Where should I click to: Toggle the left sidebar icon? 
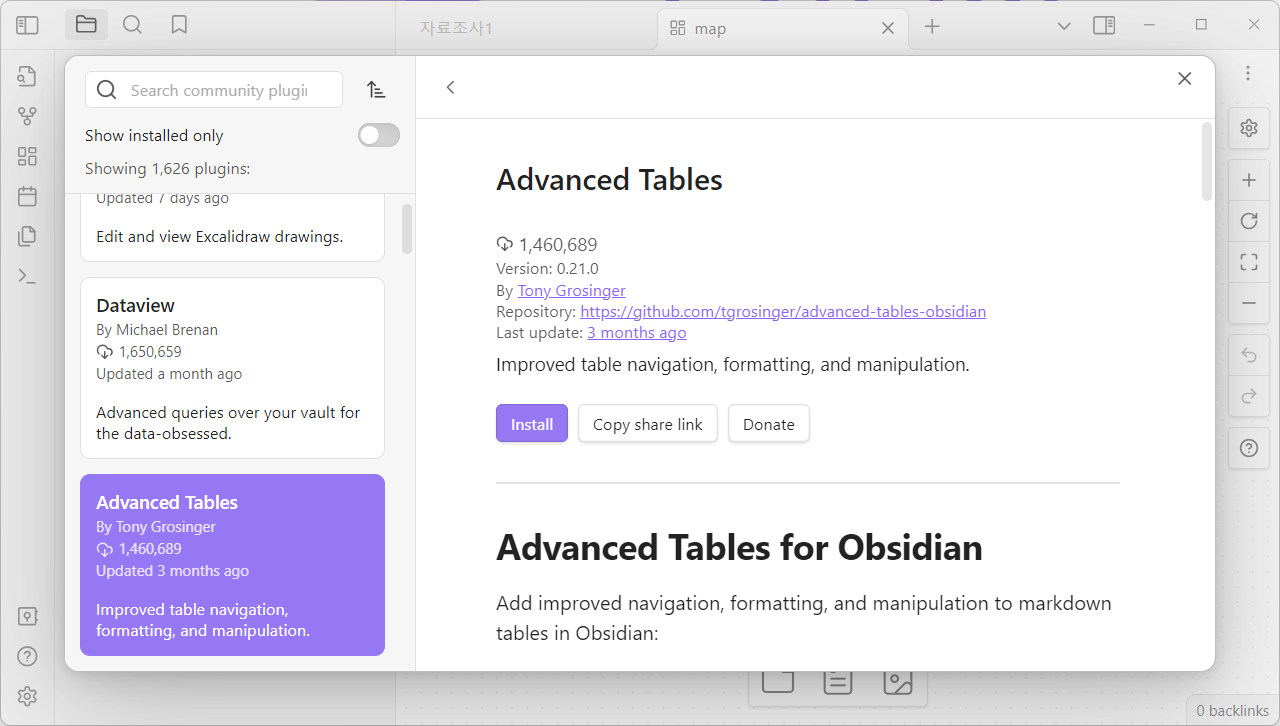coord(27,25)
